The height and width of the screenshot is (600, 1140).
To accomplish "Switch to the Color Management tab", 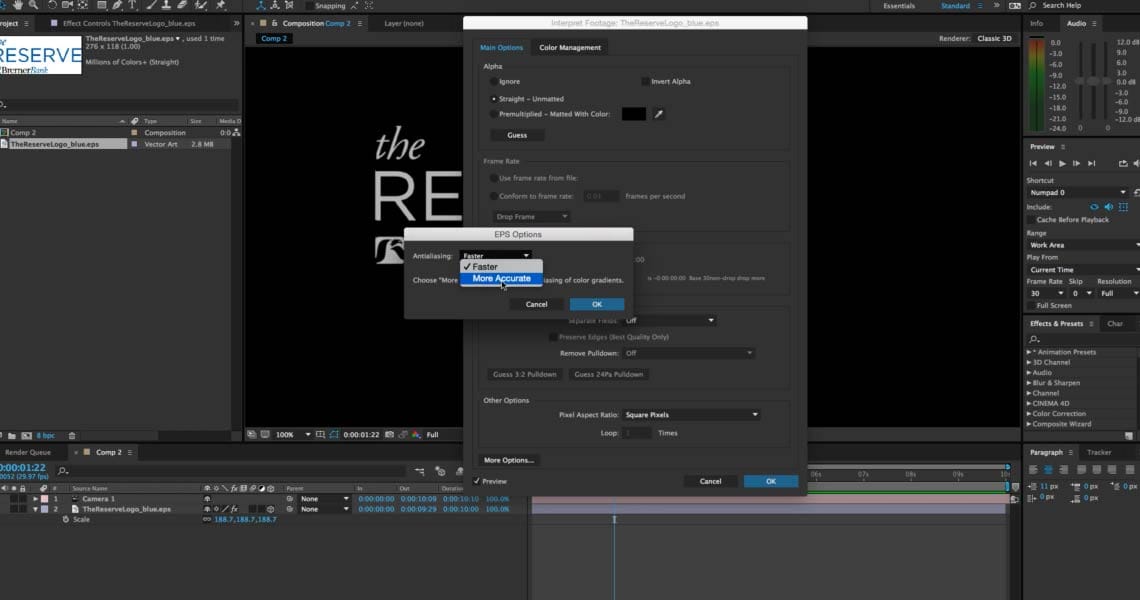I will pyautogui.click(x=570, y=48).
